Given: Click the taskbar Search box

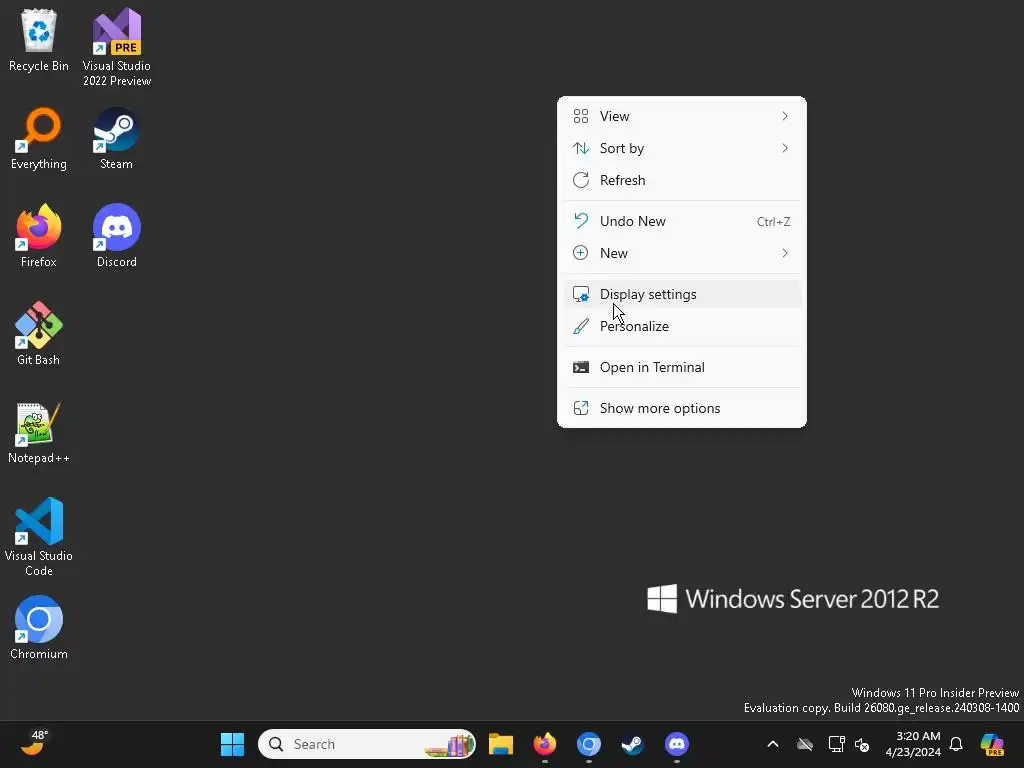Looking at the screenshot, I should click(366, 744).
